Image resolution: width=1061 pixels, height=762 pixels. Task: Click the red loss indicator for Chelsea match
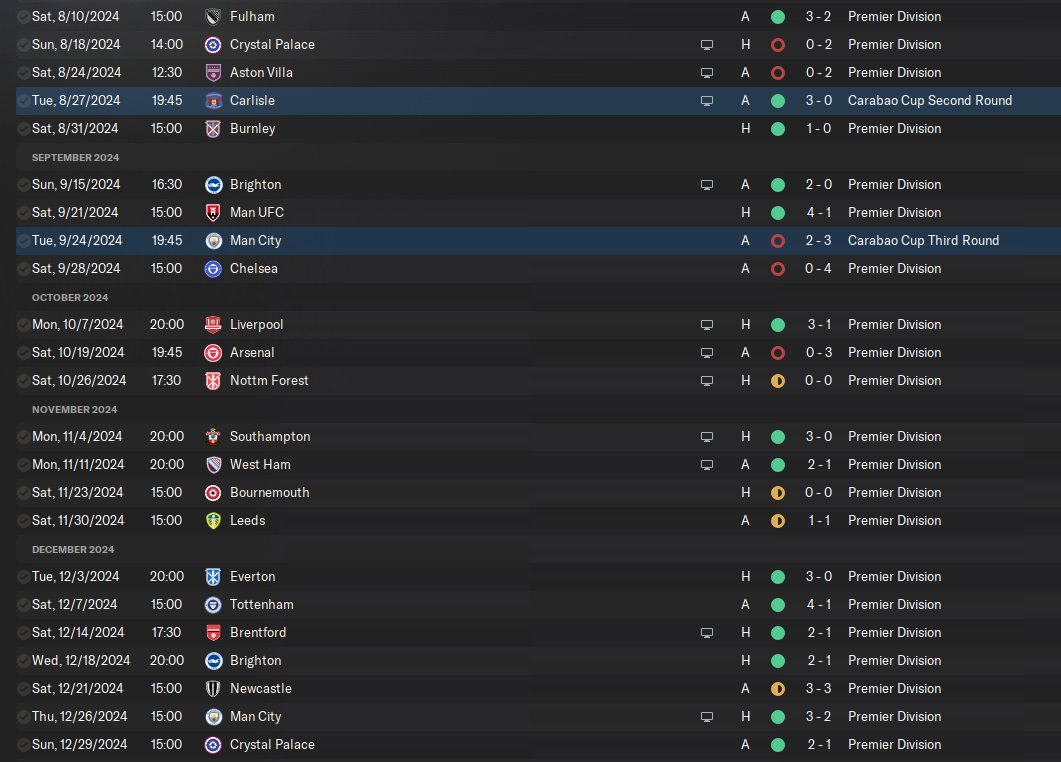778,269
